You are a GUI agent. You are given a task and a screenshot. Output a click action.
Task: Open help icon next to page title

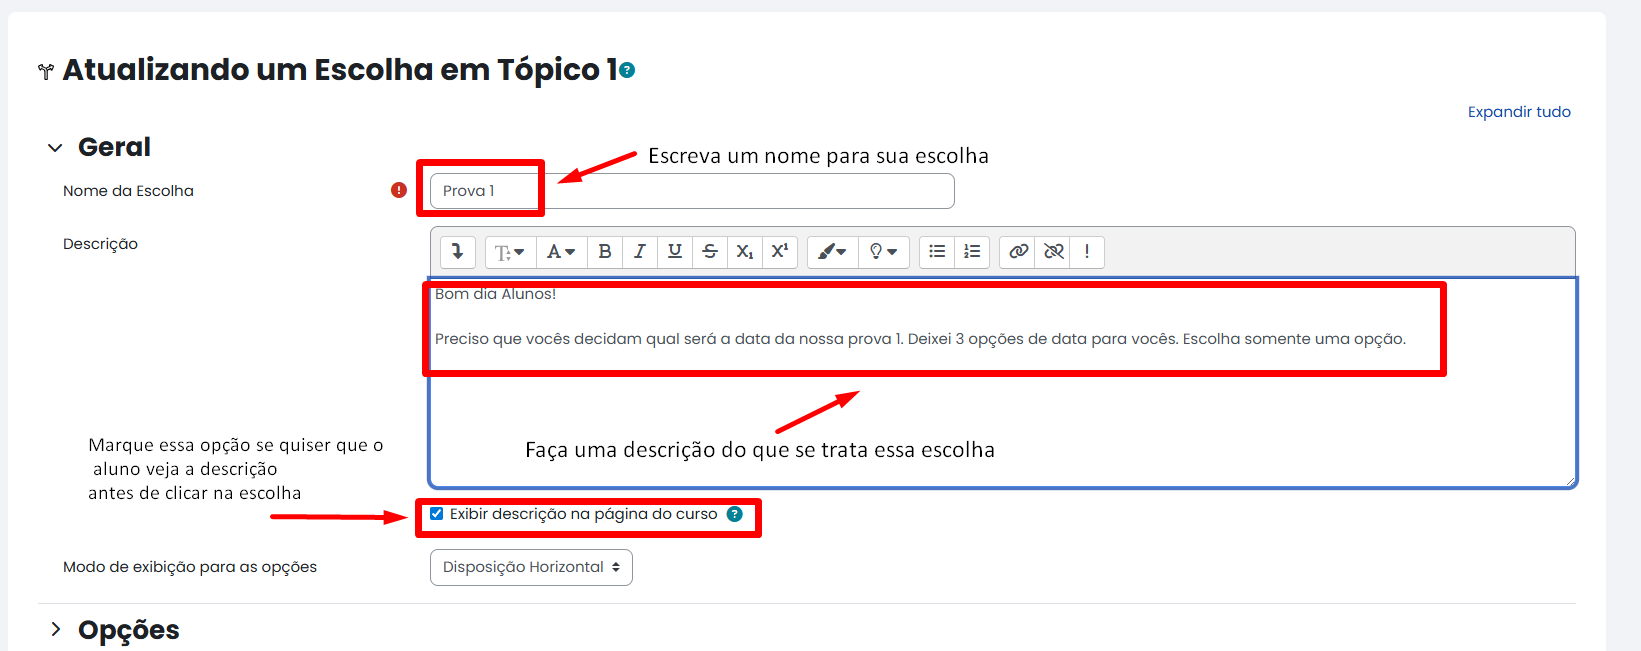point(627,70)
